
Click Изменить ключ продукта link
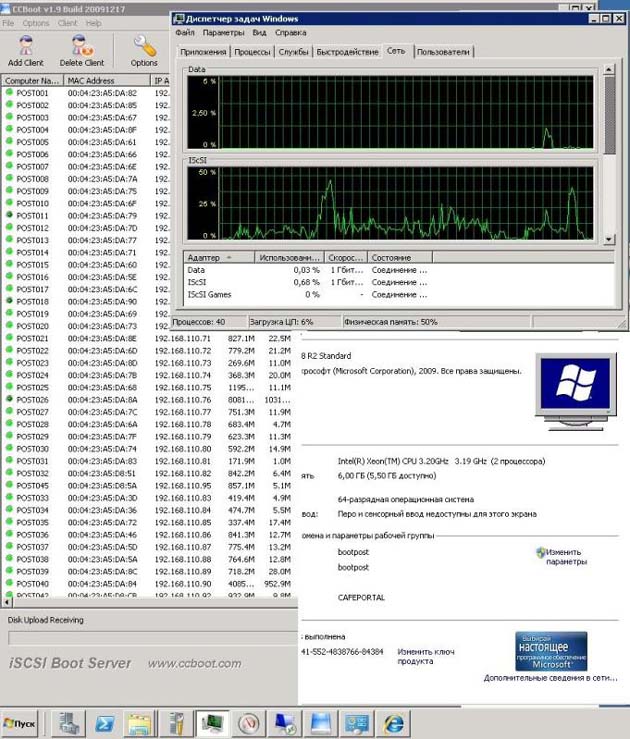tap(425, 656)
